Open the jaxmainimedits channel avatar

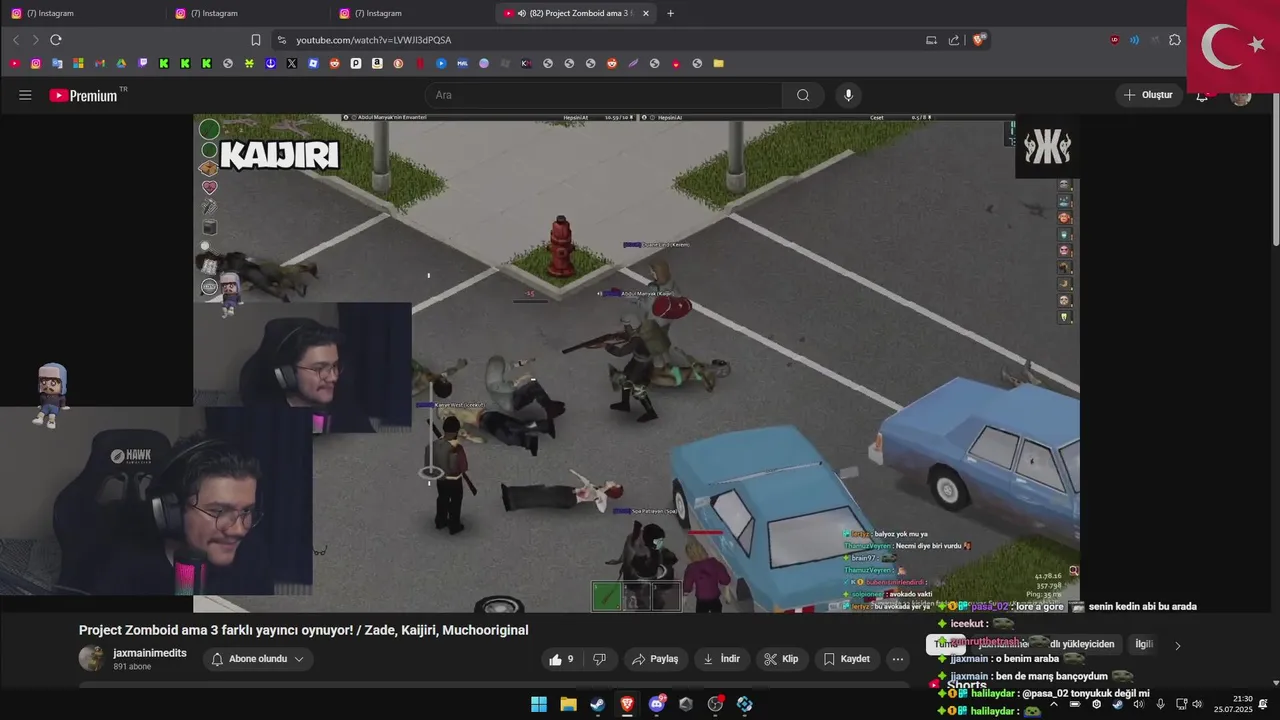pos(92,658)
